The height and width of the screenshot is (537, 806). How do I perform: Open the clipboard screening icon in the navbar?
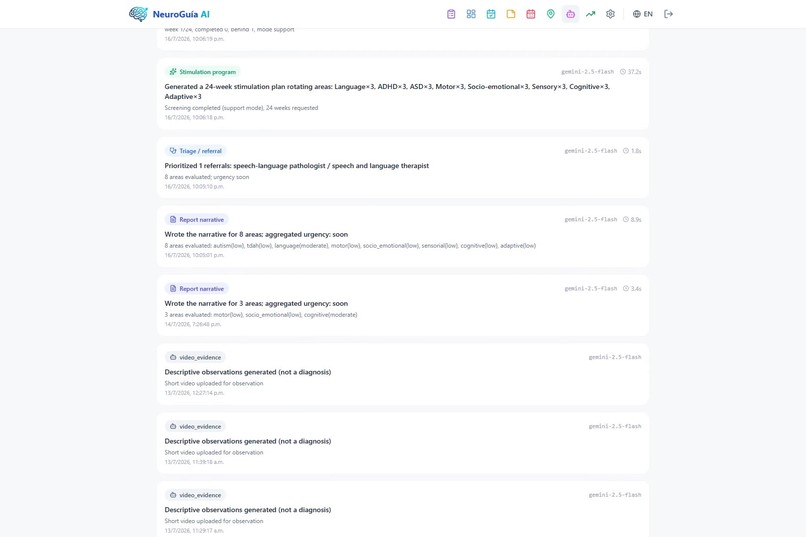pos(451,14)
